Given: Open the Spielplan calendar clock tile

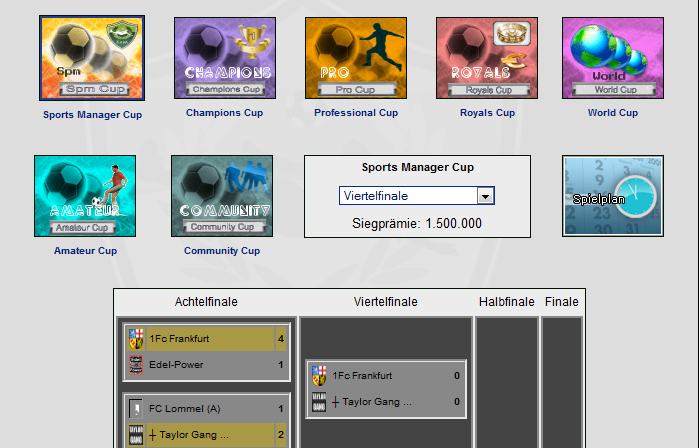Looking at the screenshot, I should tap(613, 196).
